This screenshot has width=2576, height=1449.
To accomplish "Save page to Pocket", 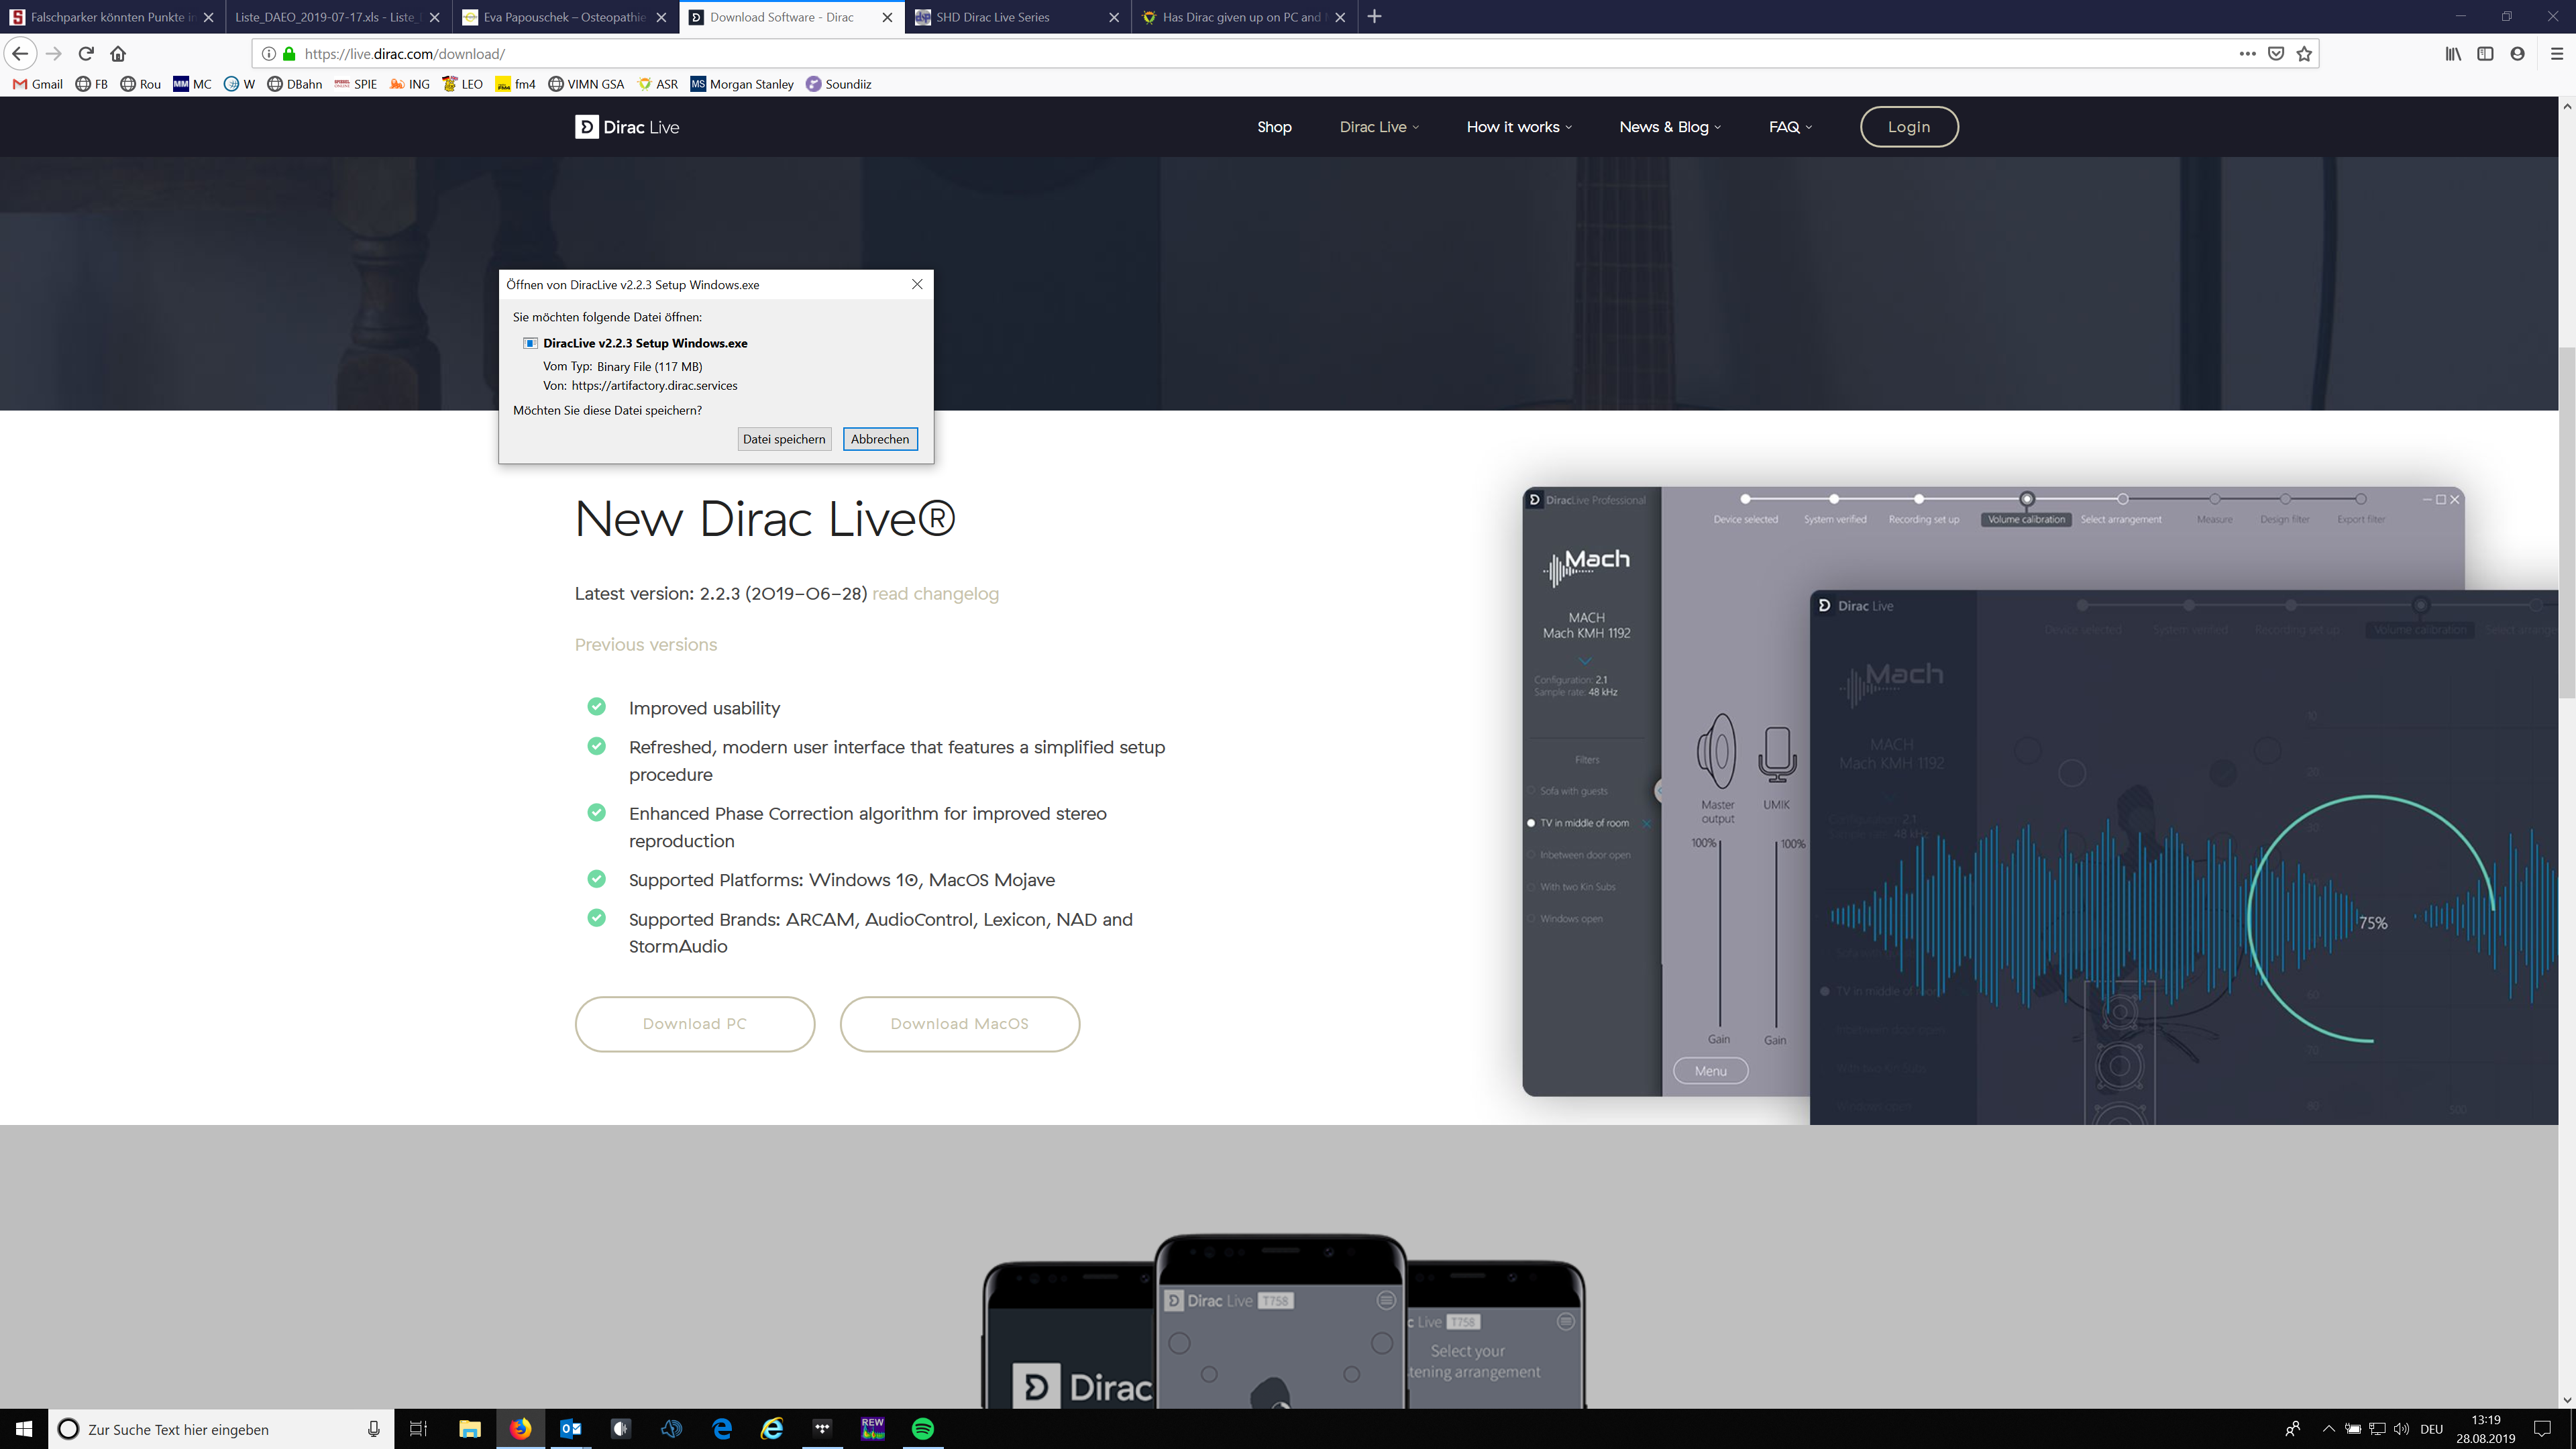I will pyautogui.click(x=2276, y=54).
